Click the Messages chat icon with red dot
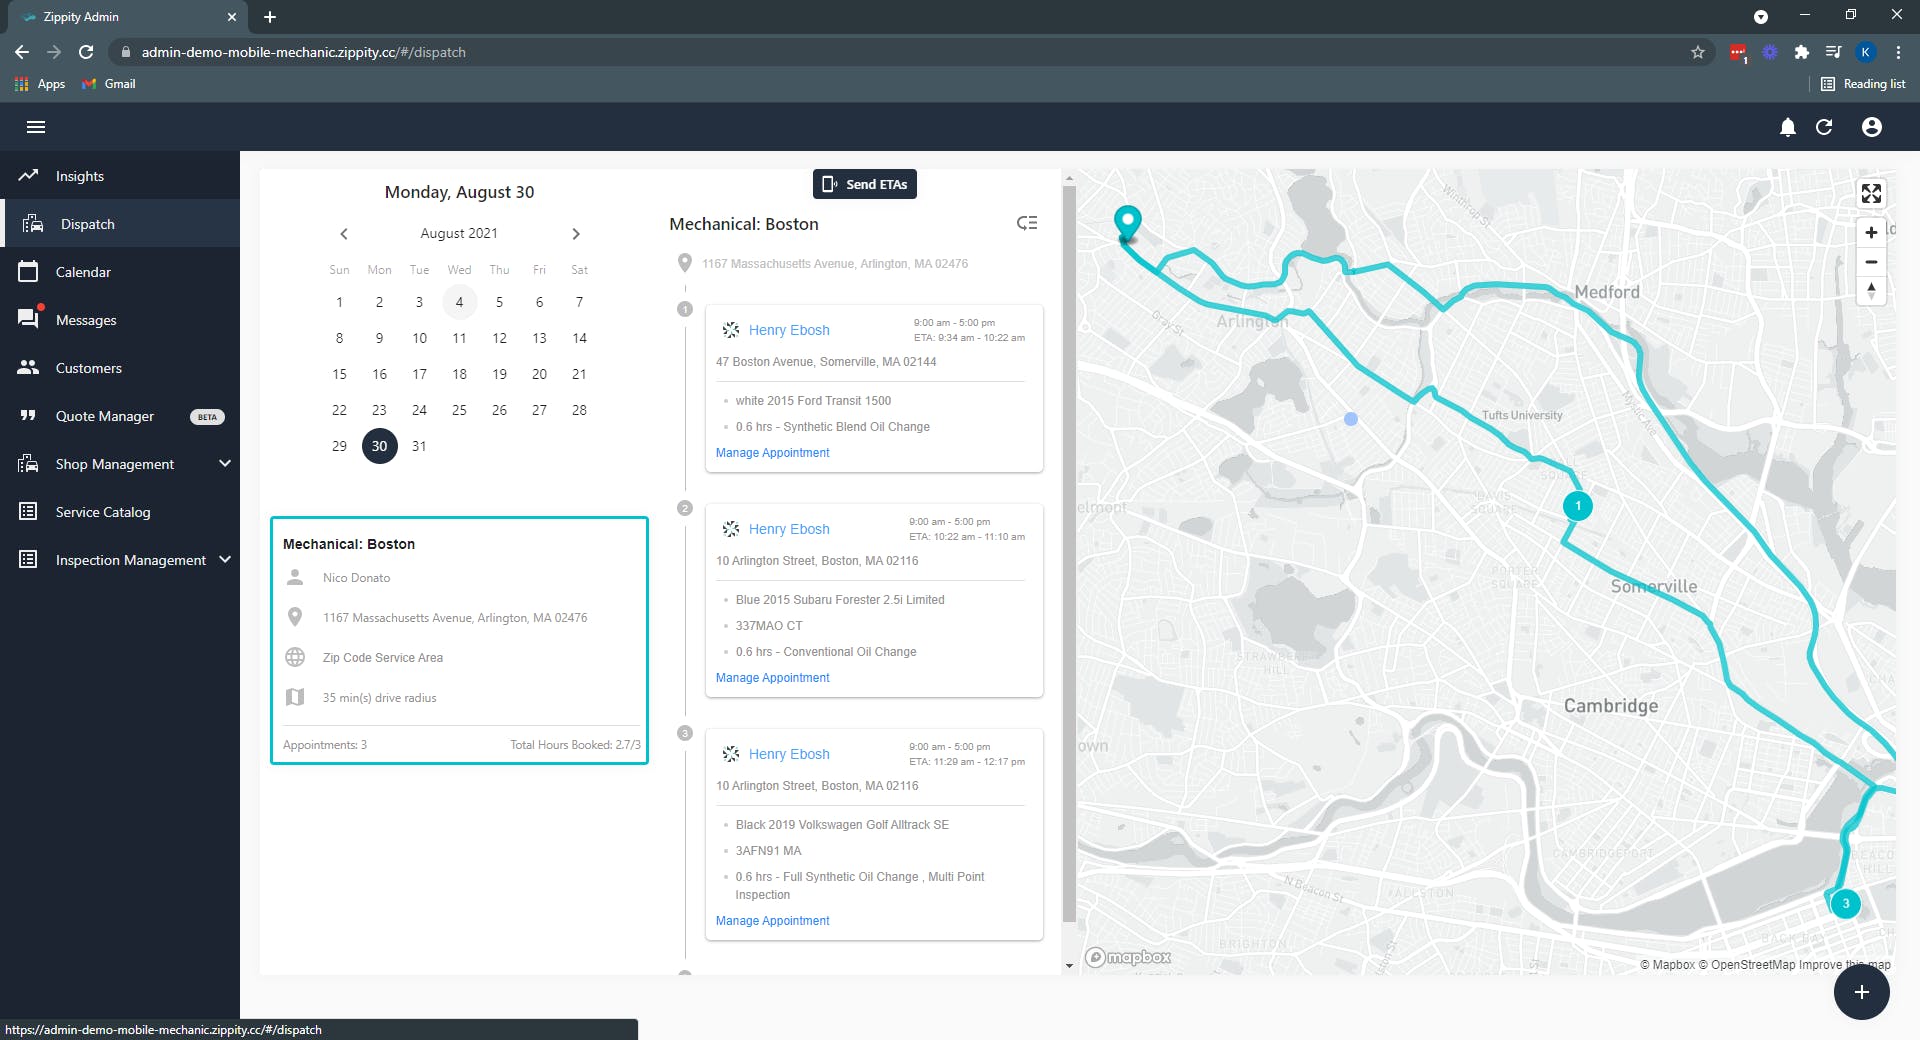1920x1040 pixels. click(29, 318)
